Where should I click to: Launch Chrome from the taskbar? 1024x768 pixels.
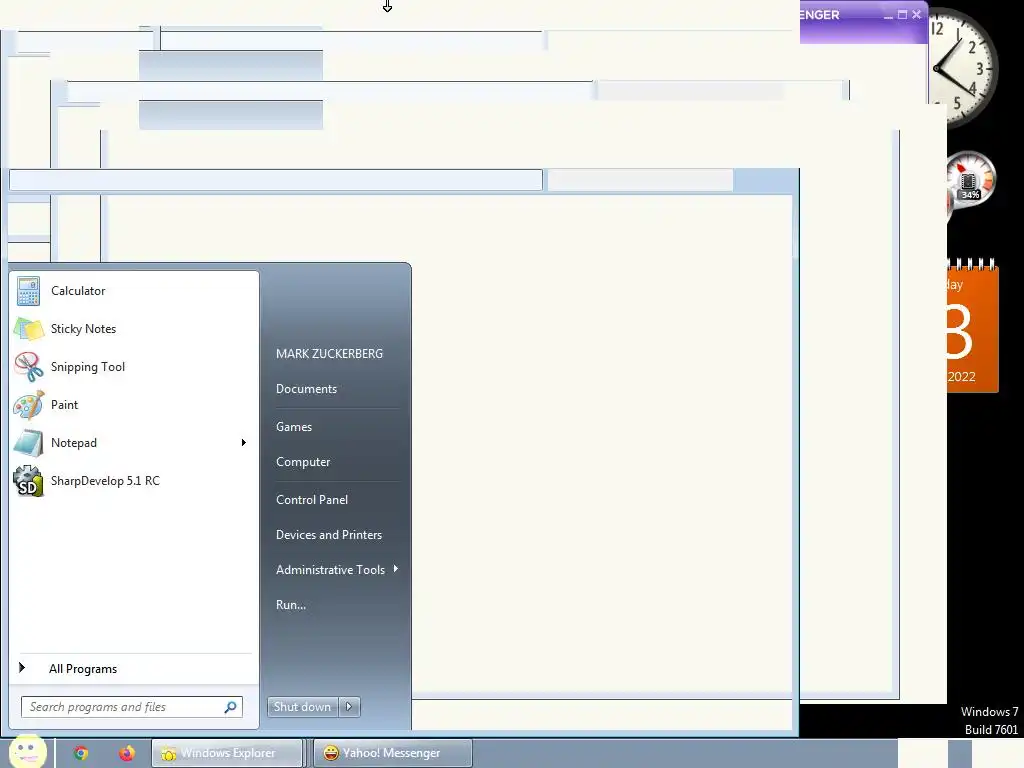click(x=81, y=754)
